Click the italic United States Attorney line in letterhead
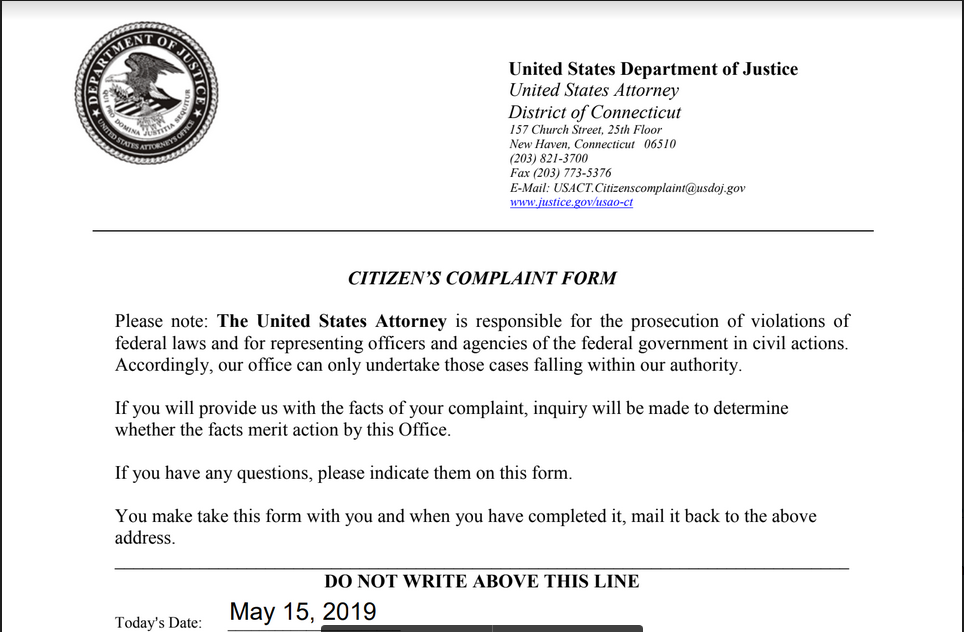Screen dimensions: 964x632 point(593,90)
